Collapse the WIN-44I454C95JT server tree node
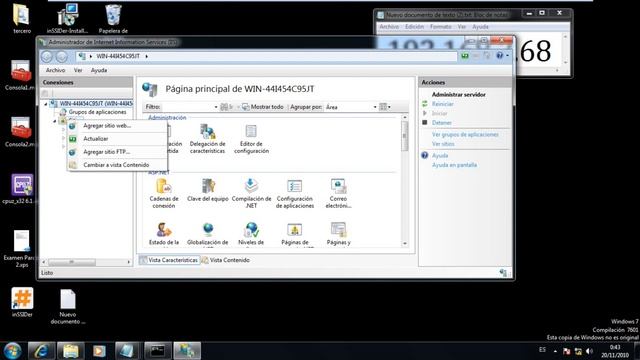The image size is (640, 360). point(46,104)
